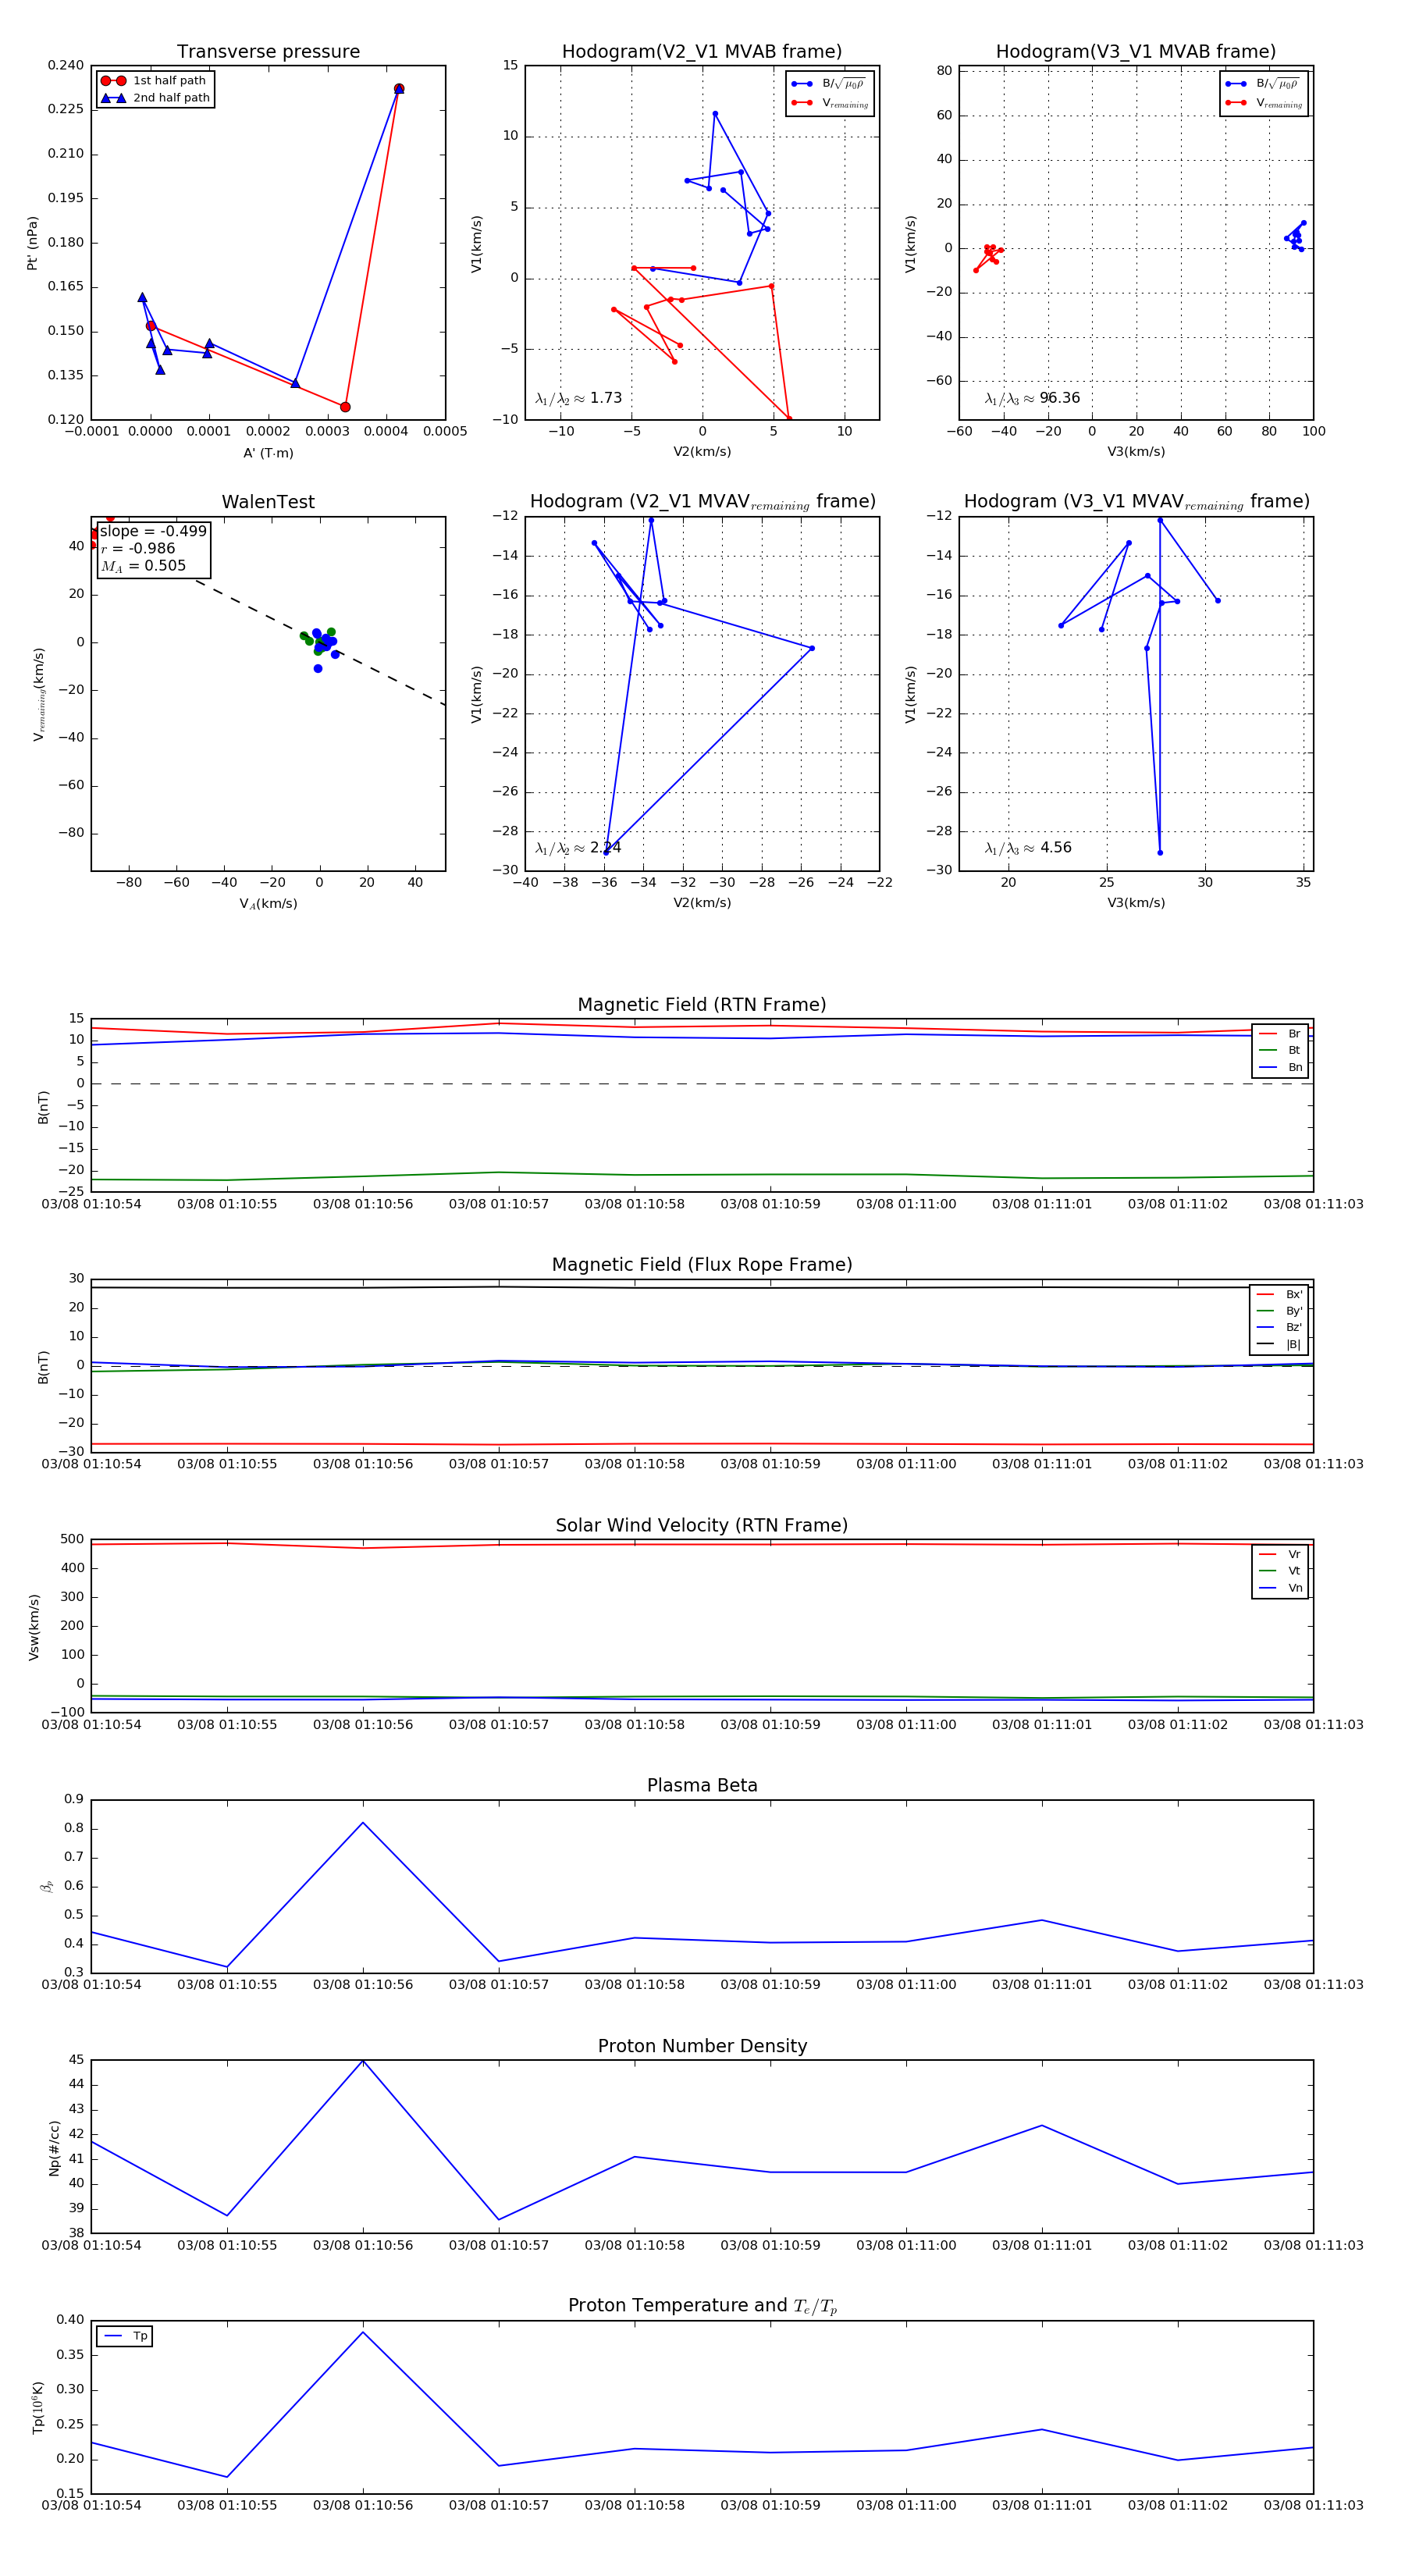Click the Bx' legend entry

click(1279, 1294)
